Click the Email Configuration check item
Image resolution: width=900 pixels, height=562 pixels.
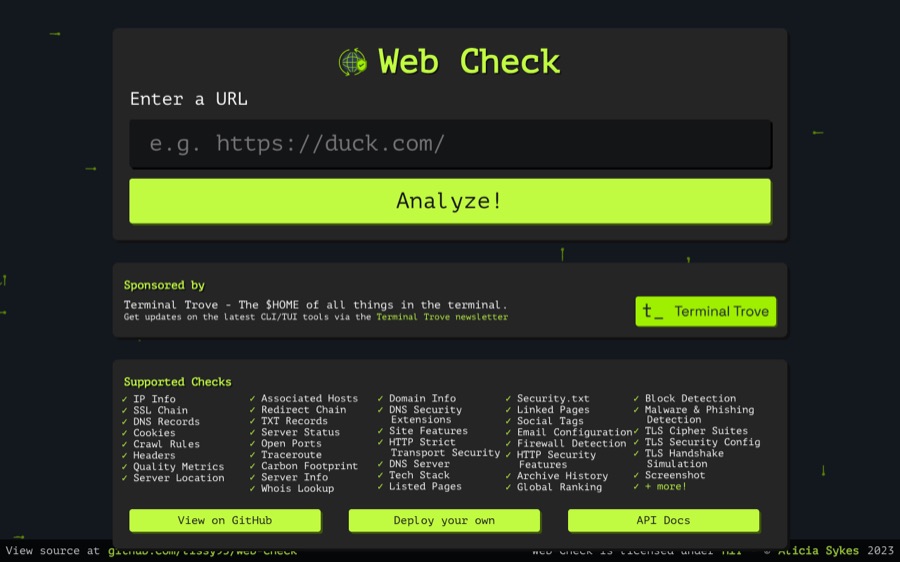pyautogui.click(x=575, y=432)
